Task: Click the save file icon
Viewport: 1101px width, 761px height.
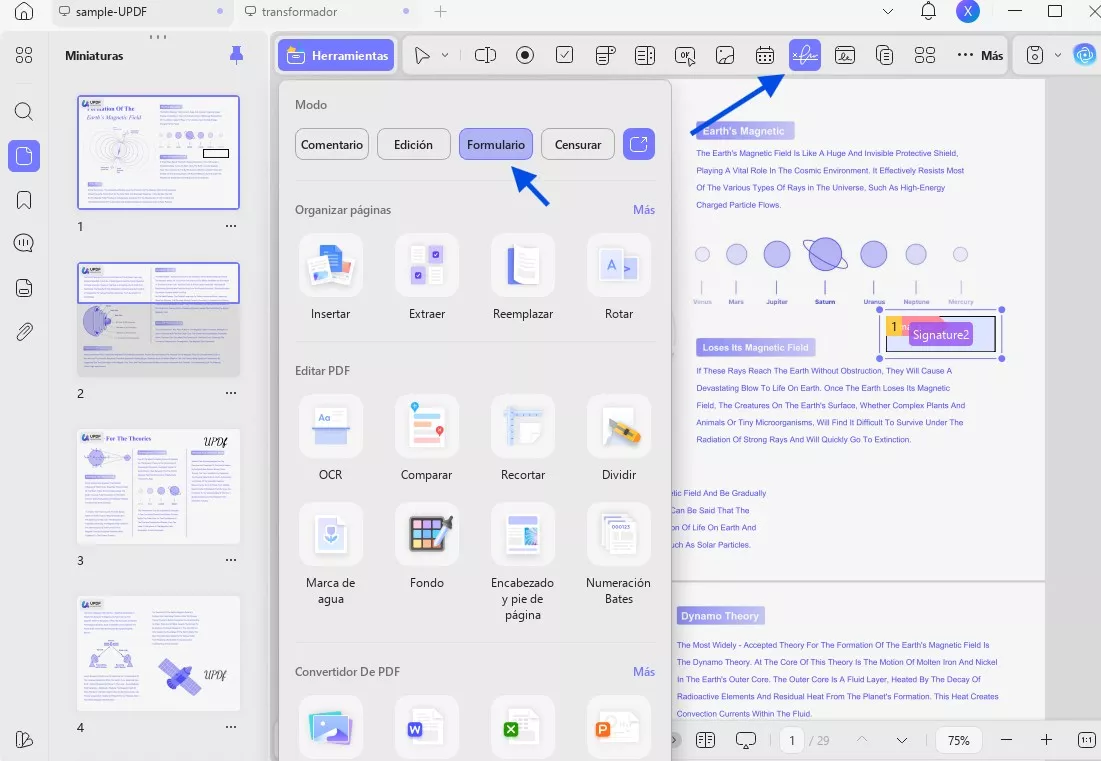Action: 1035,55
